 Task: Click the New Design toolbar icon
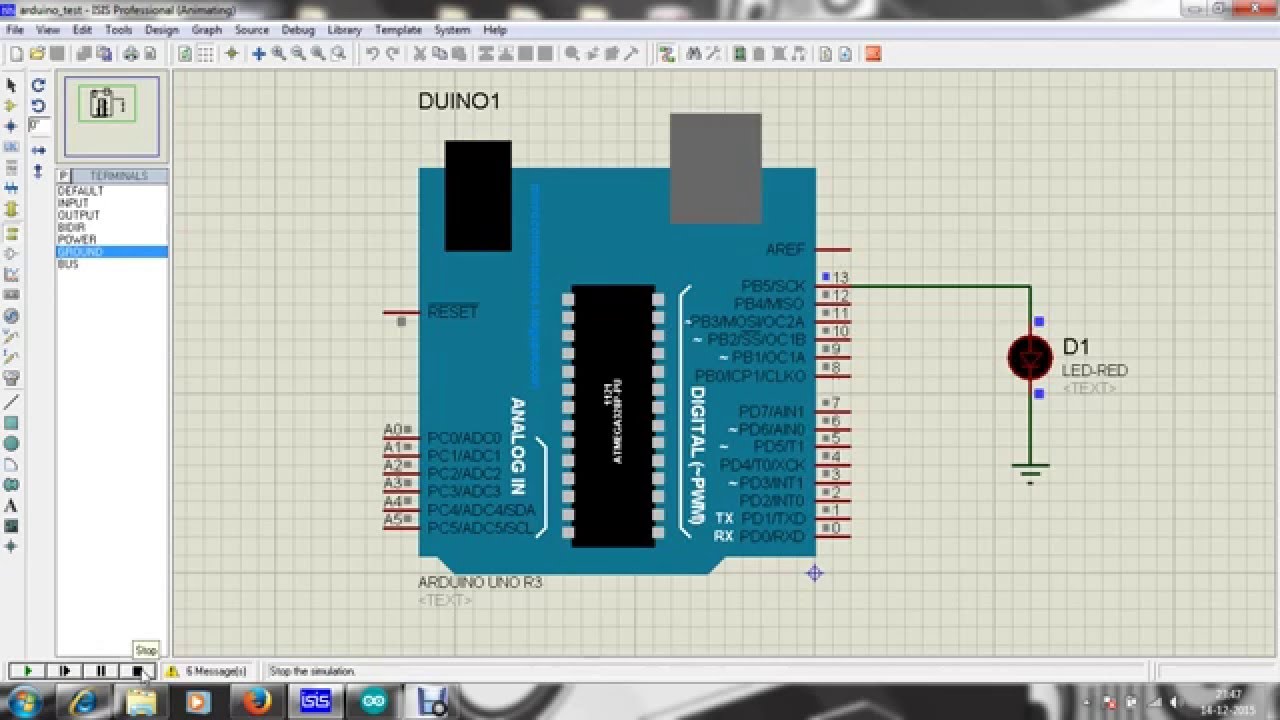[16, 54]
